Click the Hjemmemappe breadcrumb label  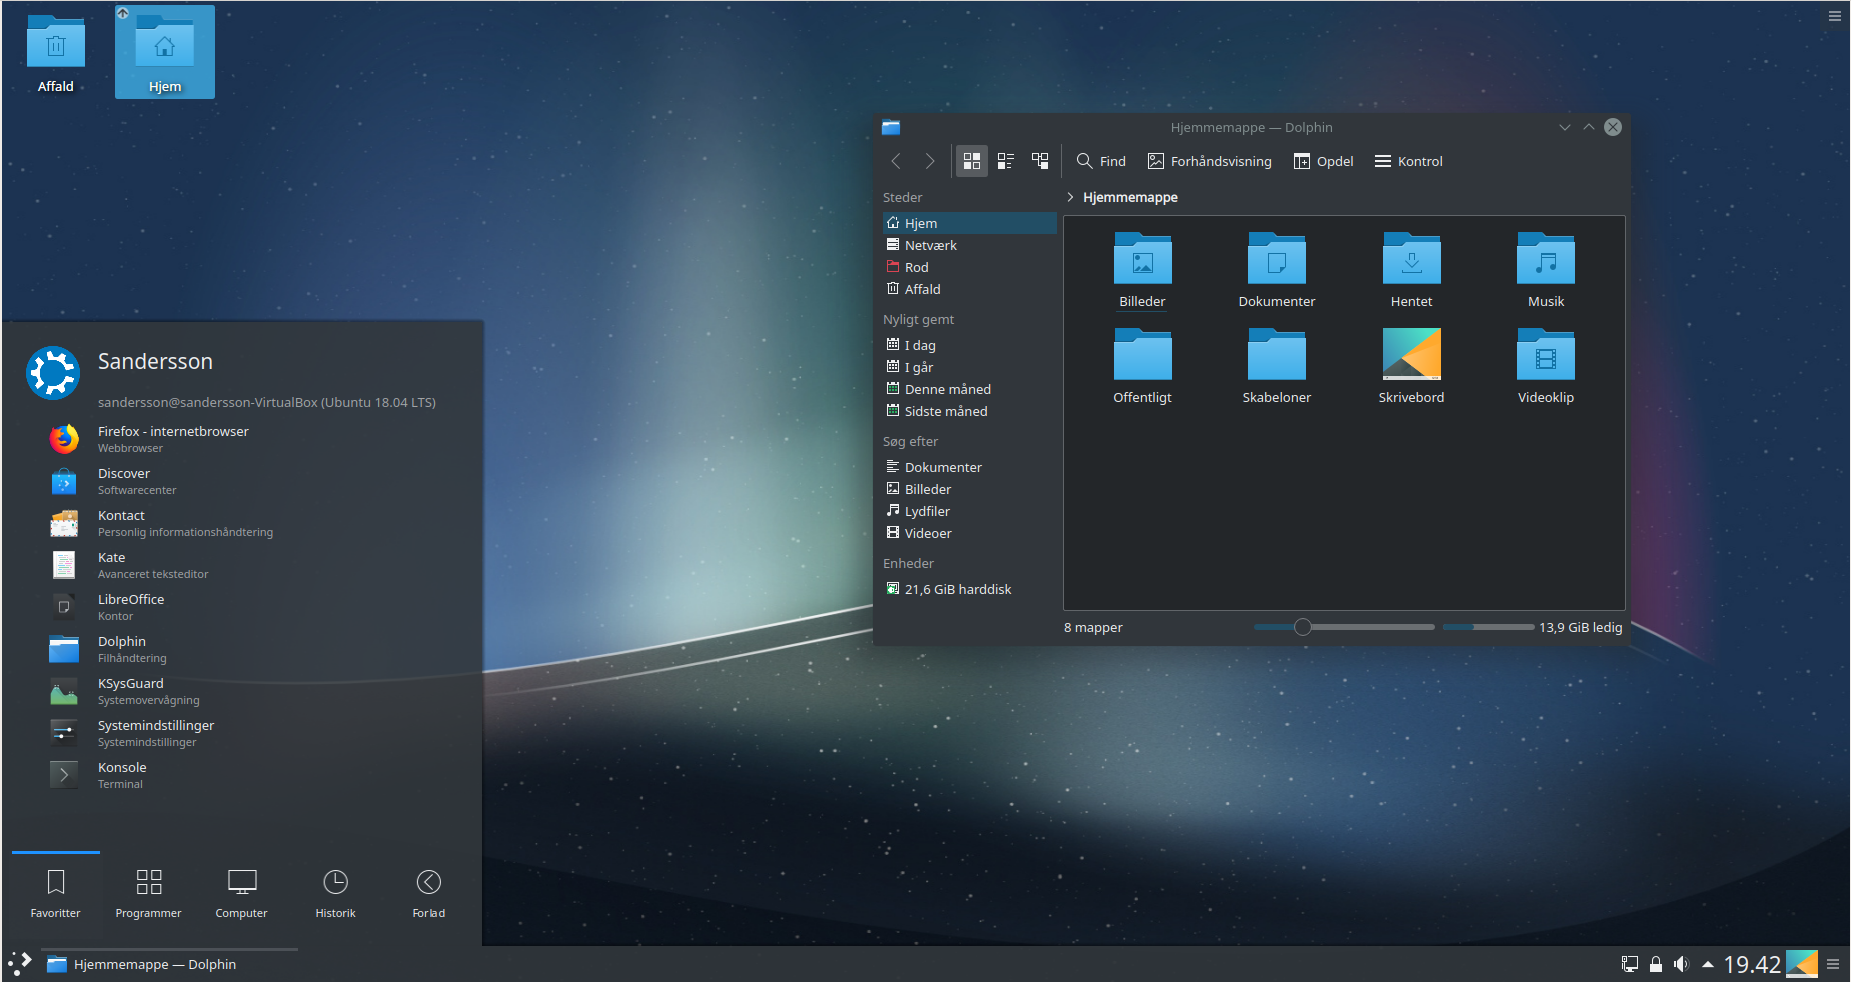(1130, 197)
